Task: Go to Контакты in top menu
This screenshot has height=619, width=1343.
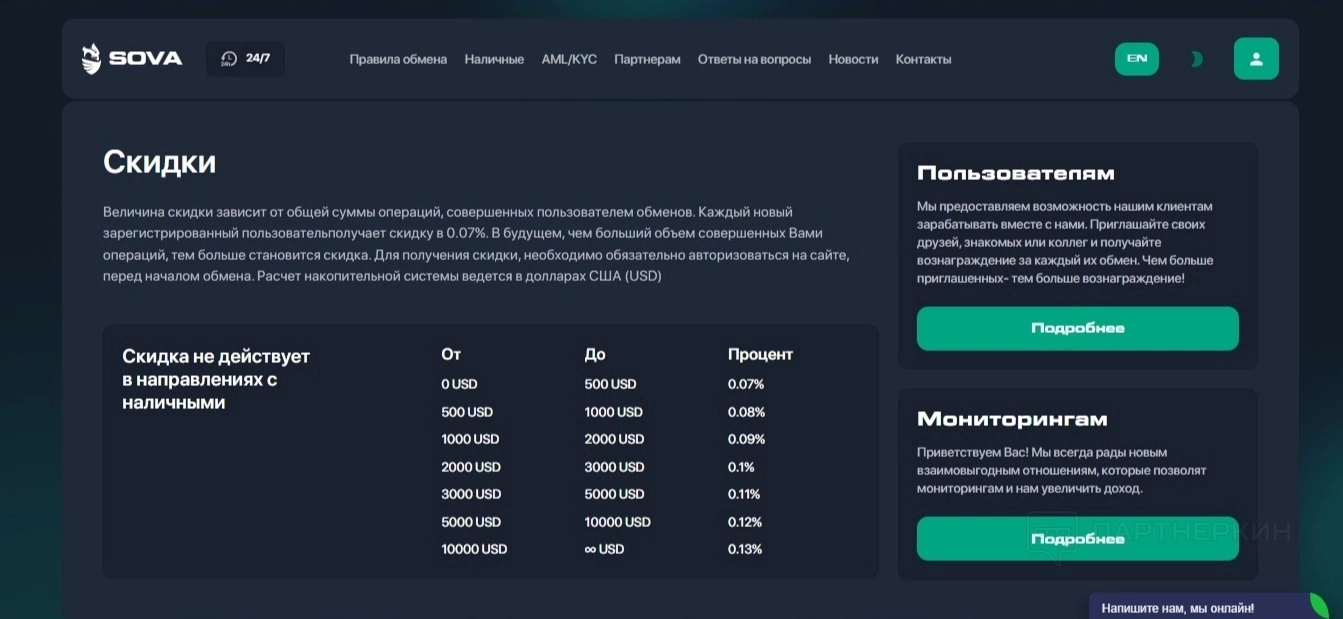Action: point(923,59)
